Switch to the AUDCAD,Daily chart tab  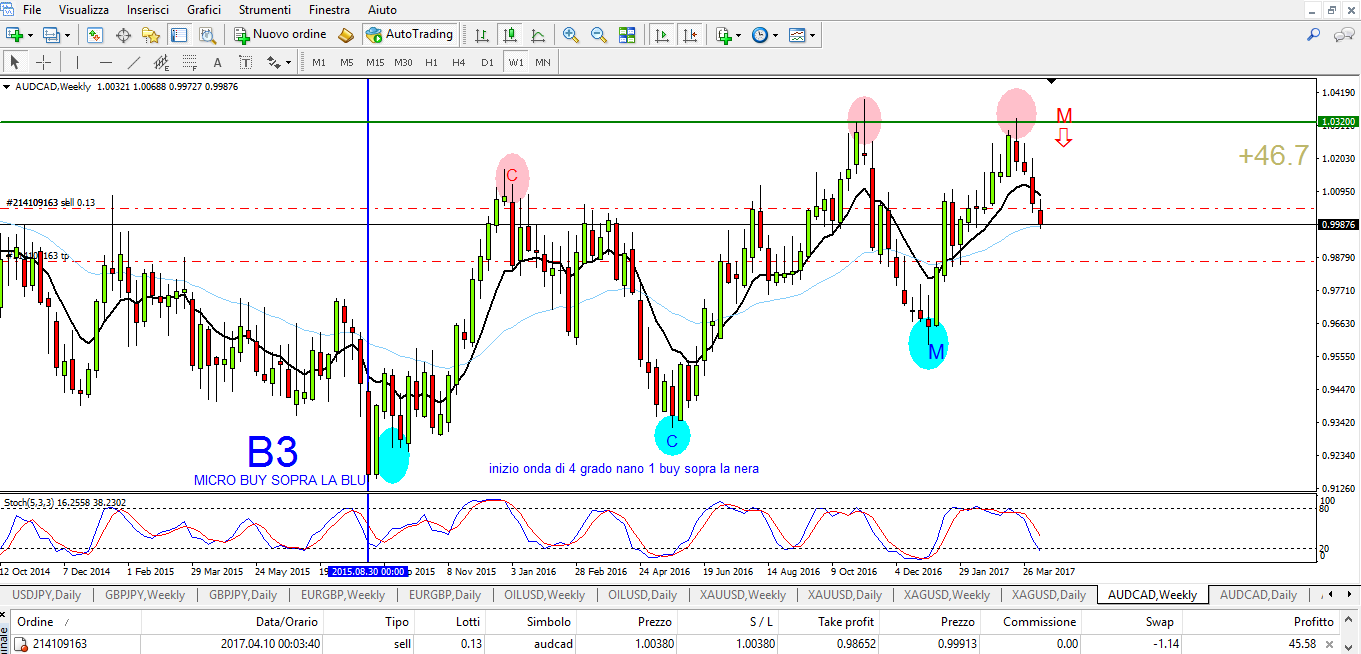pos(1259,595)
